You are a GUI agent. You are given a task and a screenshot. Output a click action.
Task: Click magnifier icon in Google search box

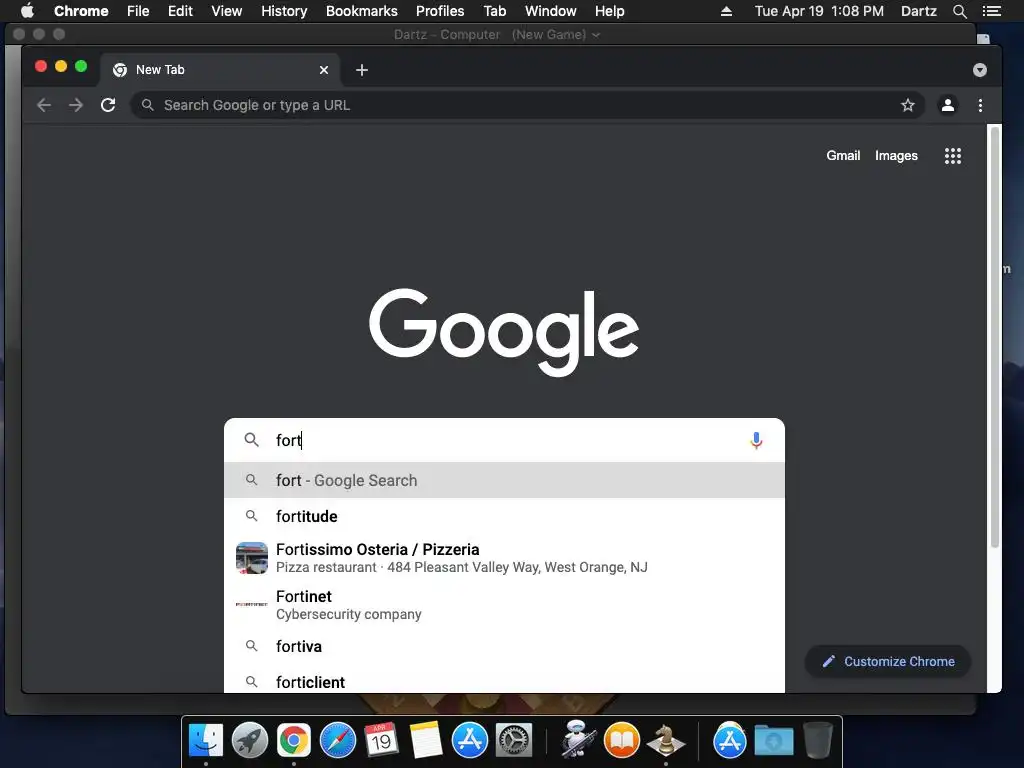coord(251,440)
